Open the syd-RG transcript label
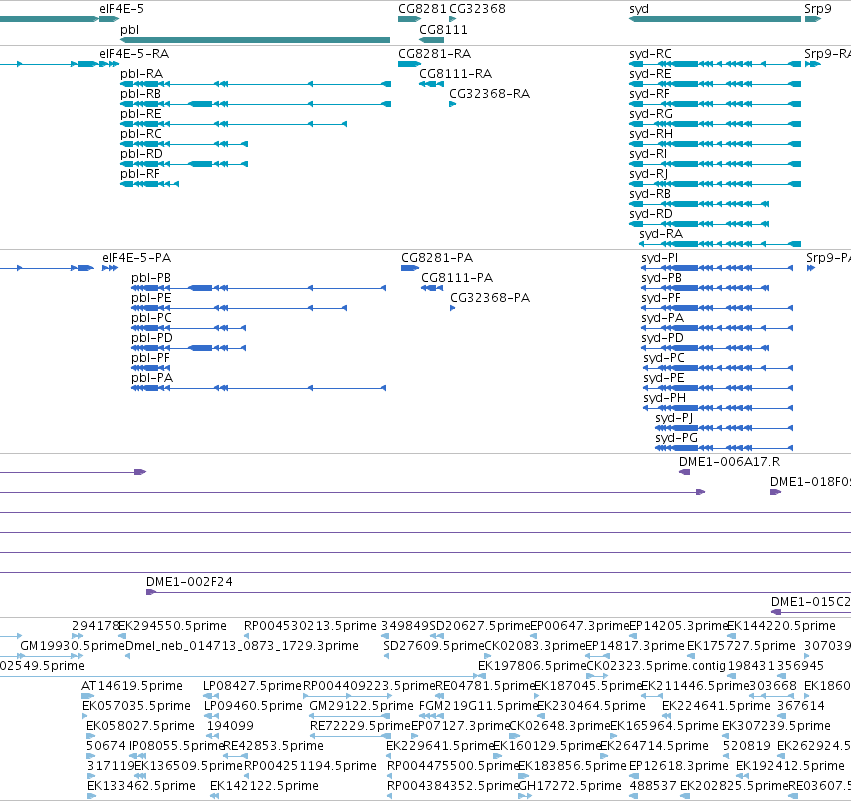 [651, 113]
